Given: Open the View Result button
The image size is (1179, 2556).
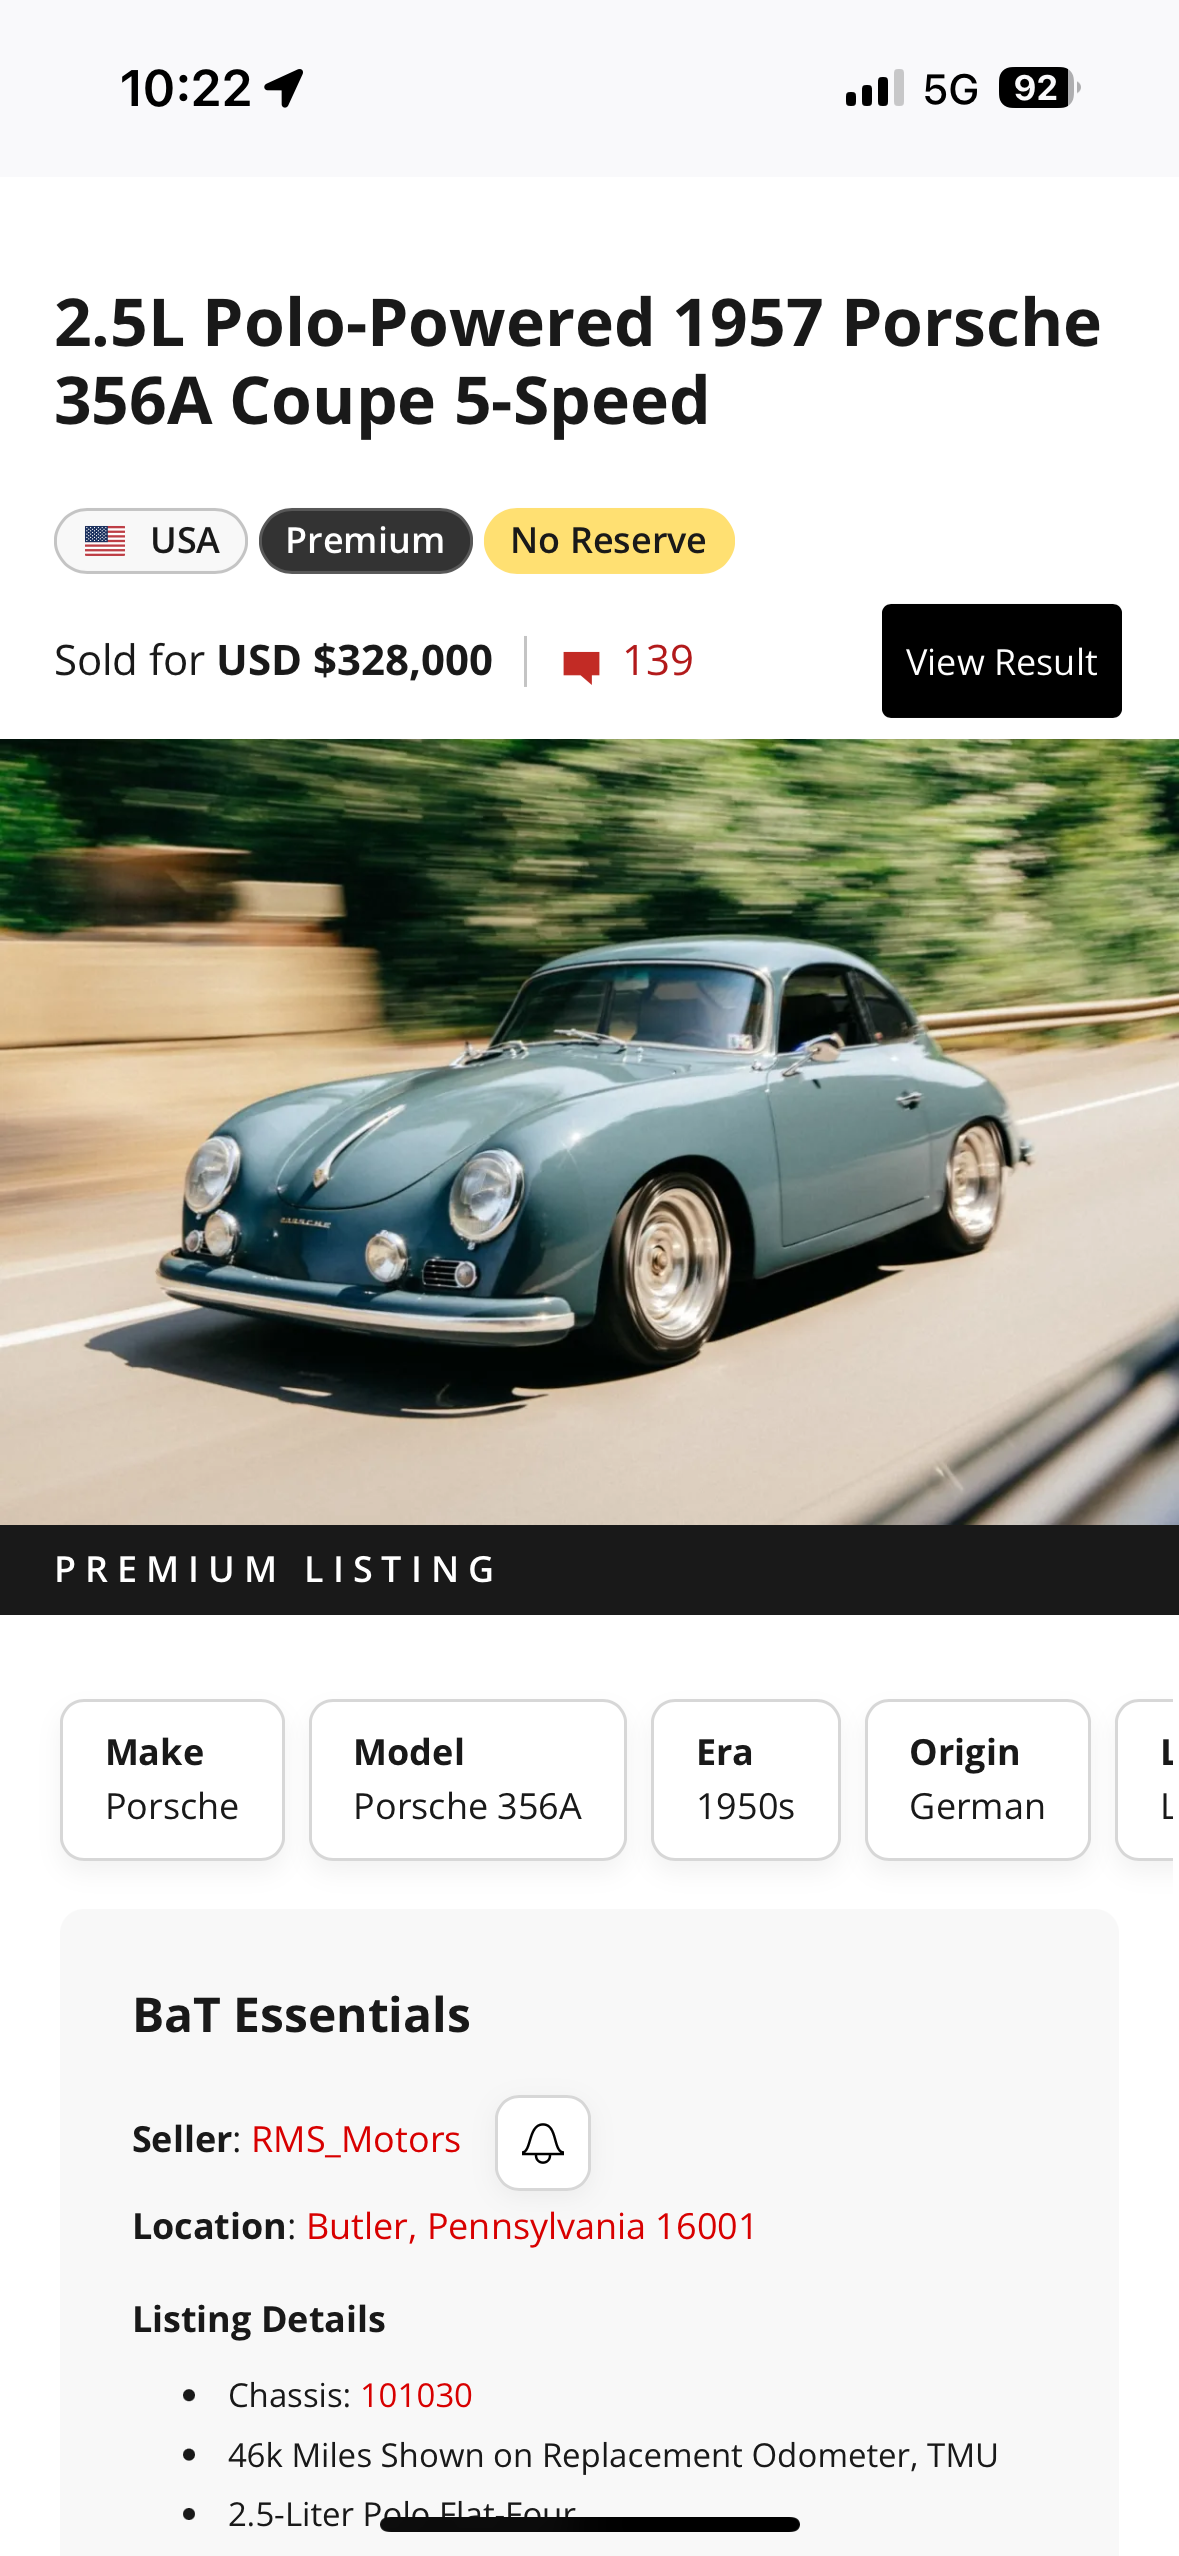Looking at the screenshot, I should click(1001, 661).
